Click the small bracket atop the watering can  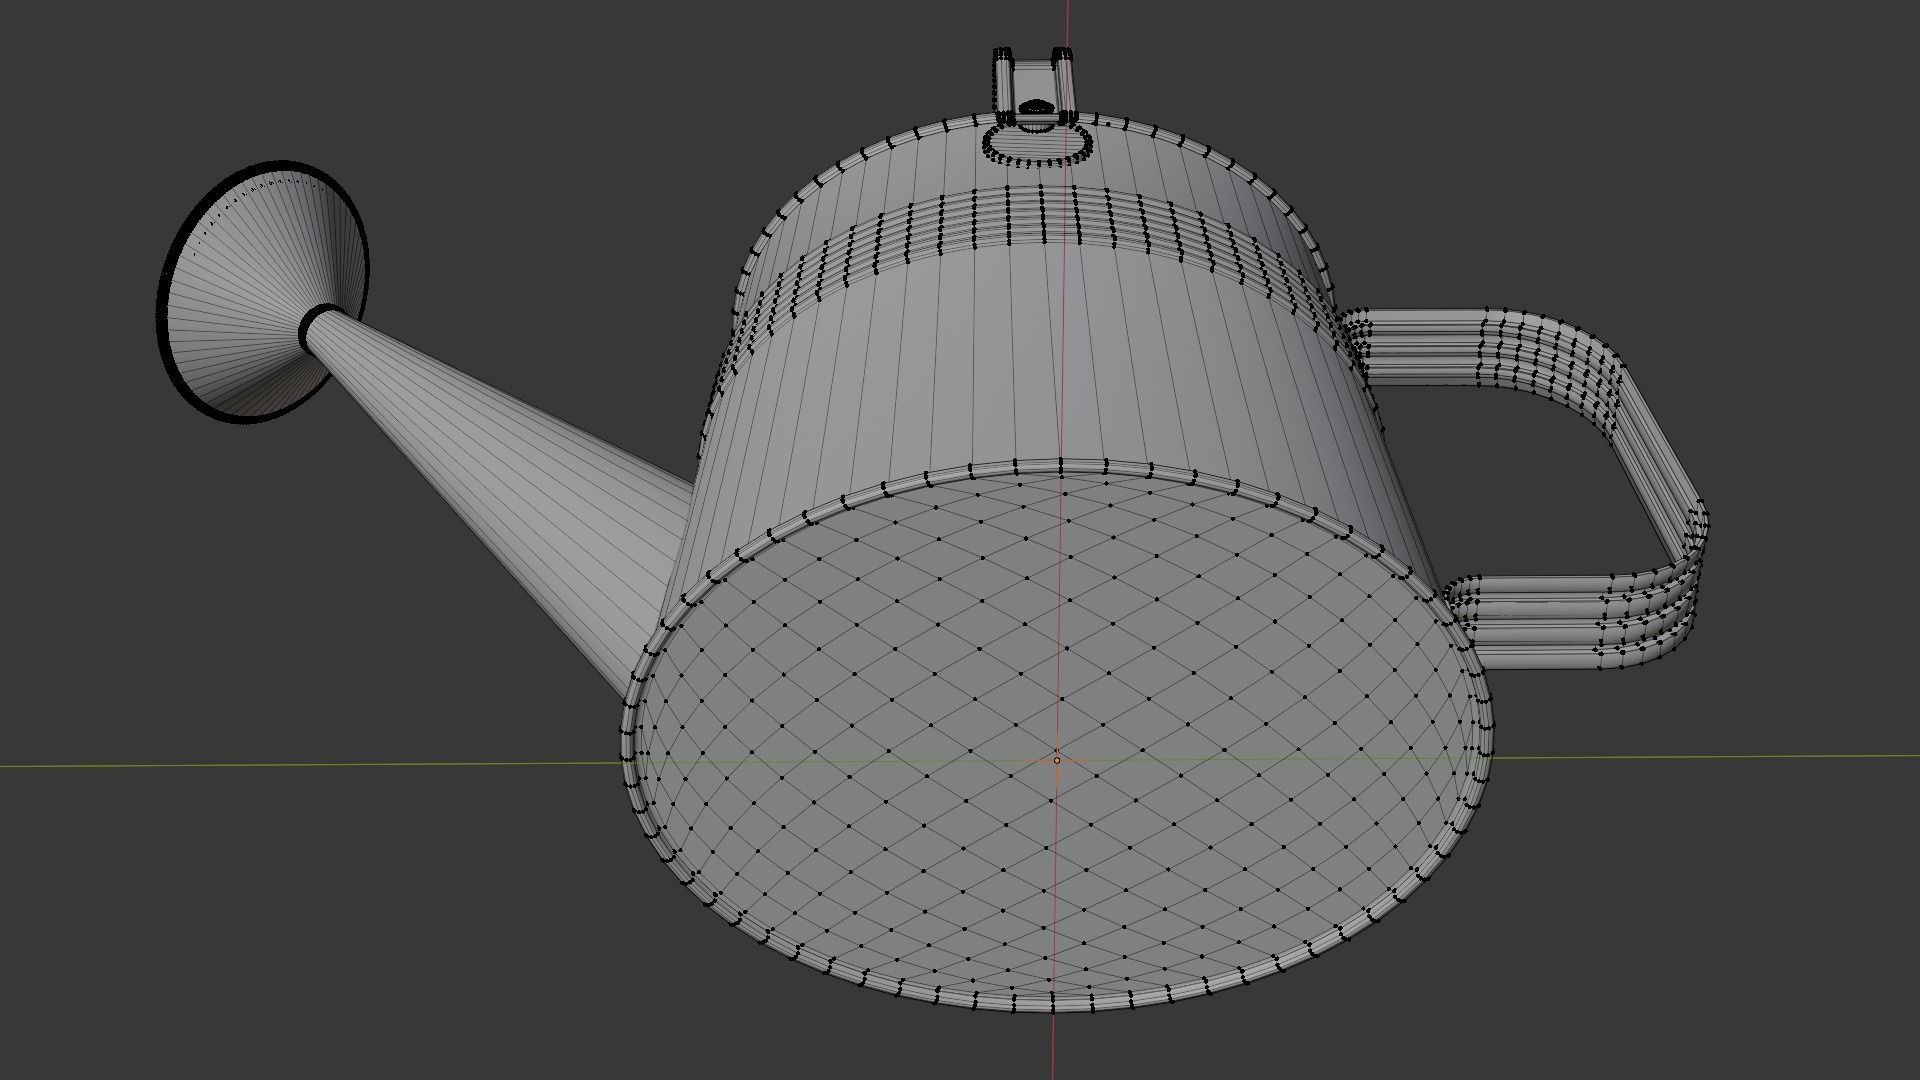[x=1033, y=85]
